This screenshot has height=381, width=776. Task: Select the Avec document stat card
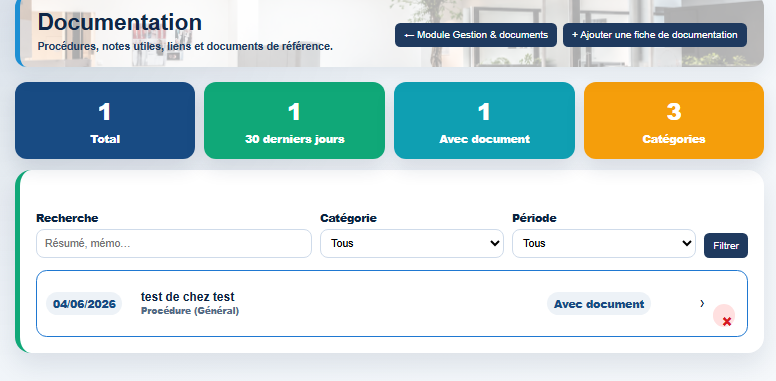click(x=485, y=121)
